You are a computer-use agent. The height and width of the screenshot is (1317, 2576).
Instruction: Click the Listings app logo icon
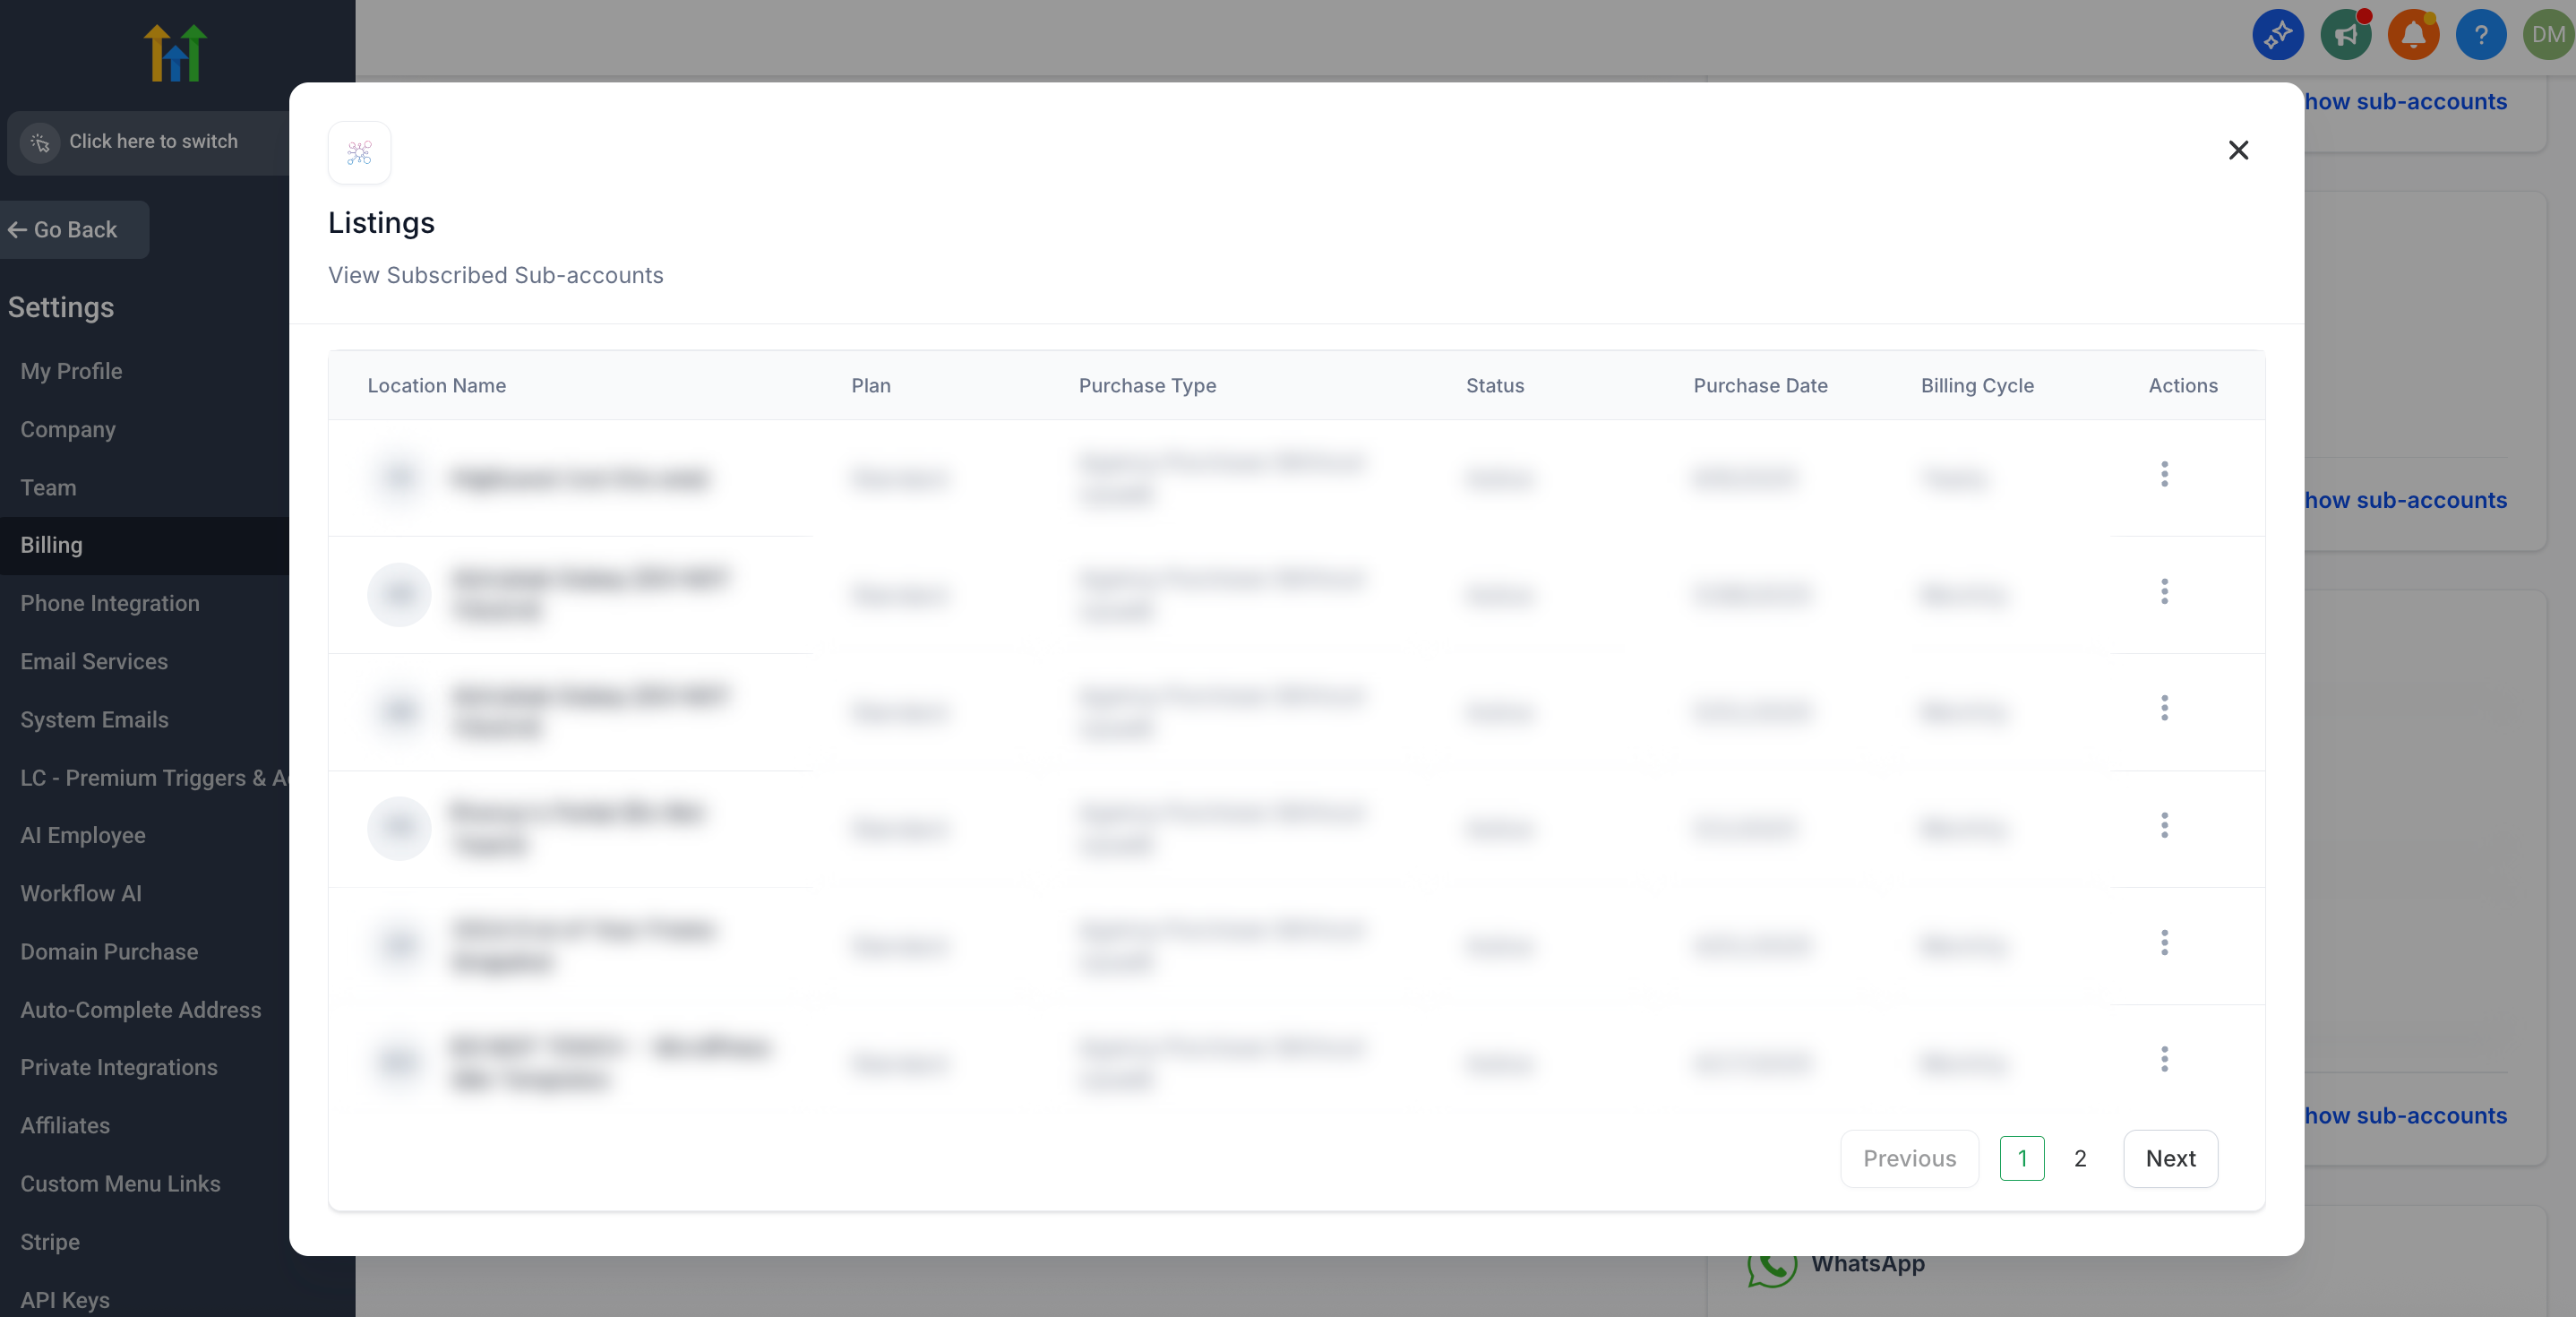pos(359,153)
